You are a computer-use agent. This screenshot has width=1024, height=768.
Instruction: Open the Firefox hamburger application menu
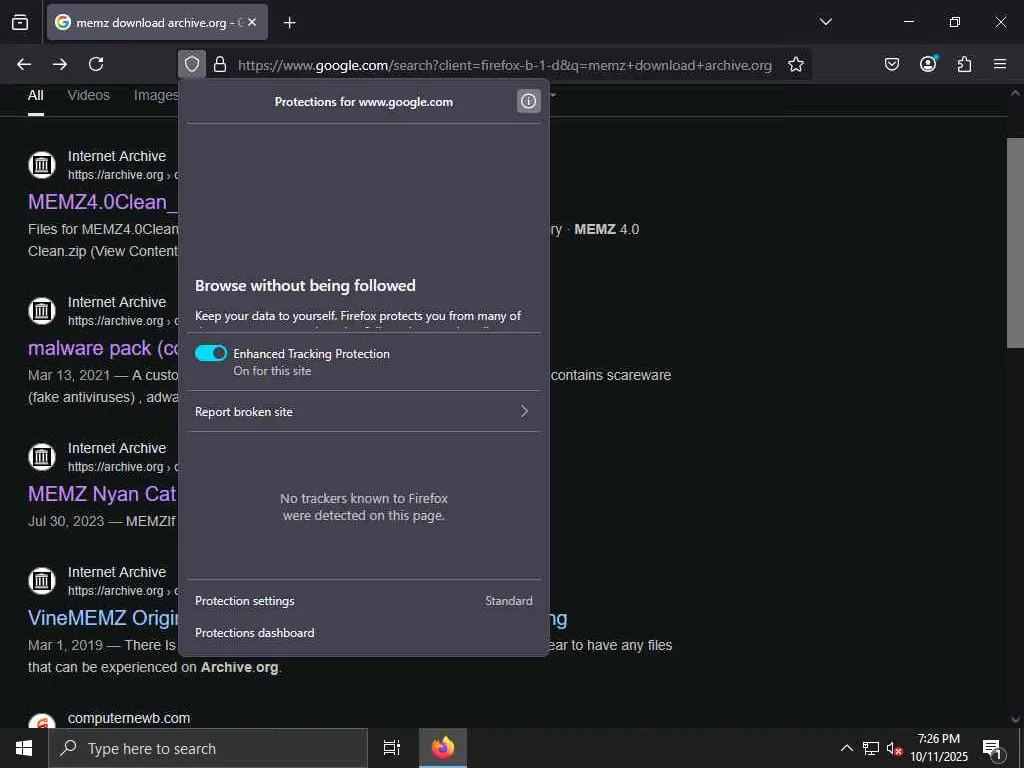click(1000, 64)
